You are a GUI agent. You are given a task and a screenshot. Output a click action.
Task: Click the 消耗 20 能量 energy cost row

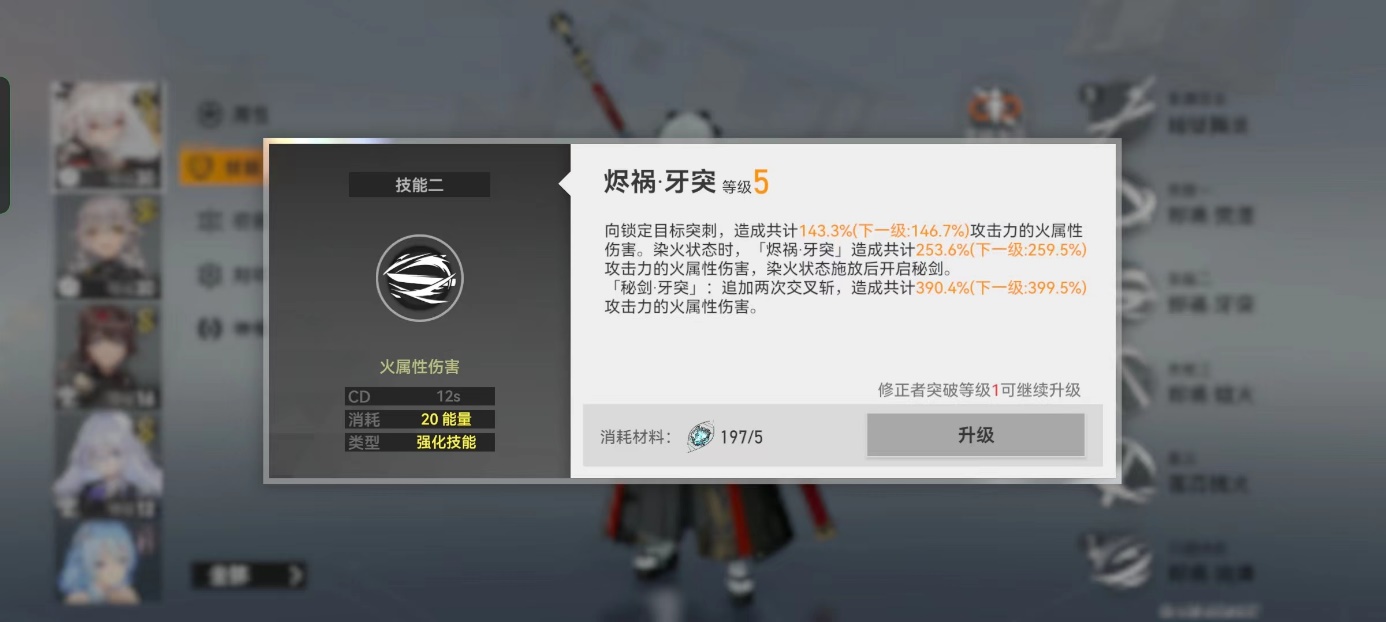click(x=420, y=419)
